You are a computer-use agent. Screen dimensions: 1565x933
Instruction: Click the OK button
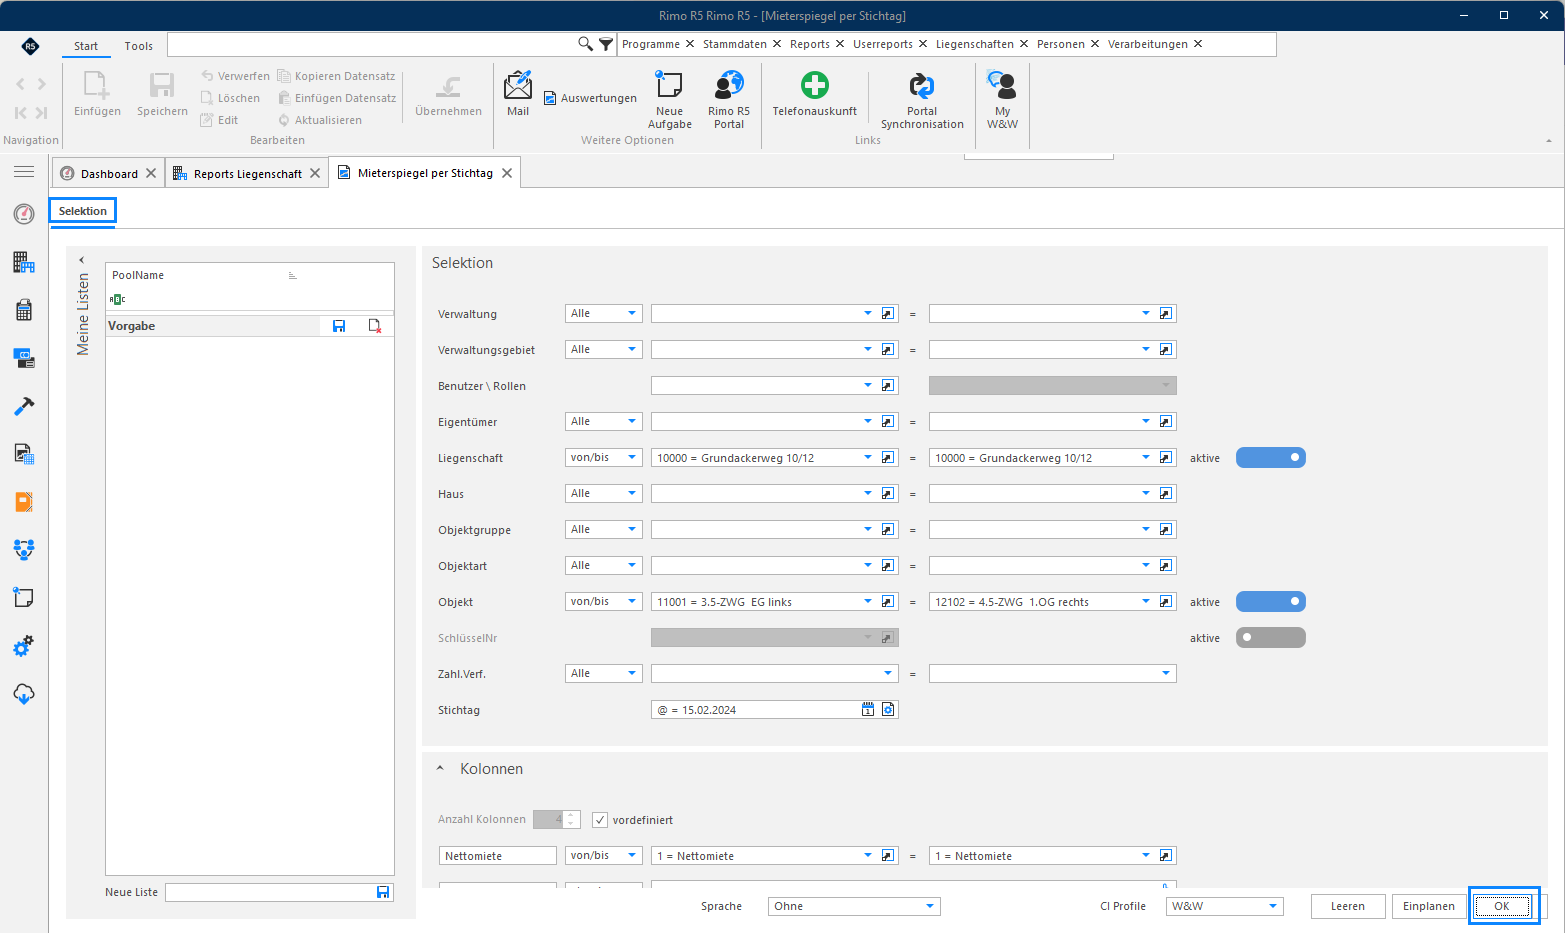point(1502,906)
